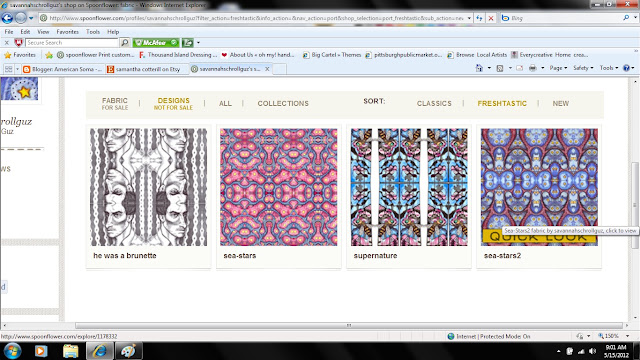Click the red Stop loading icon
The width and height of the screenshot is (640, 360).
[x=491, y=18]
